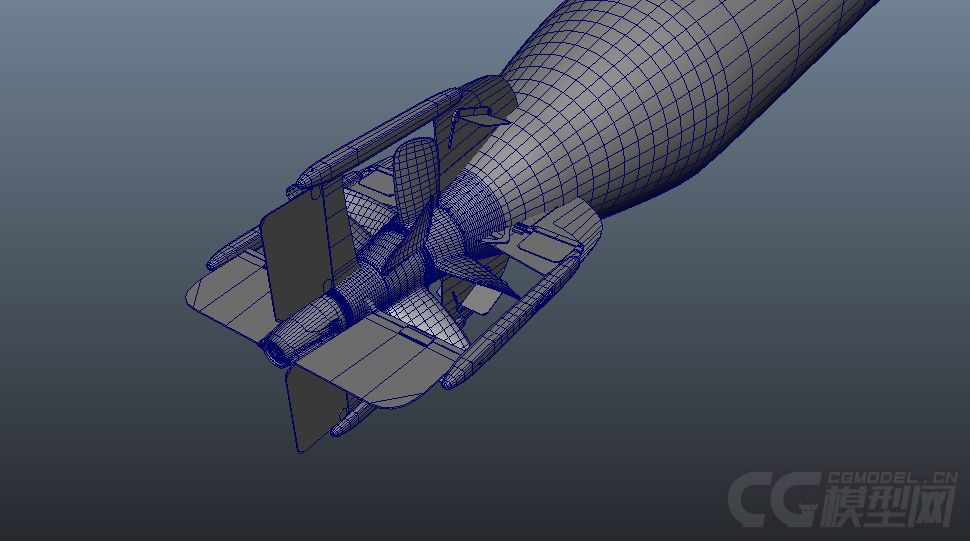Image resolution: width=970 pixels, height=541 pixels.
Task: Select the bottom cylindrical guard rod
Action: point(352,417)
